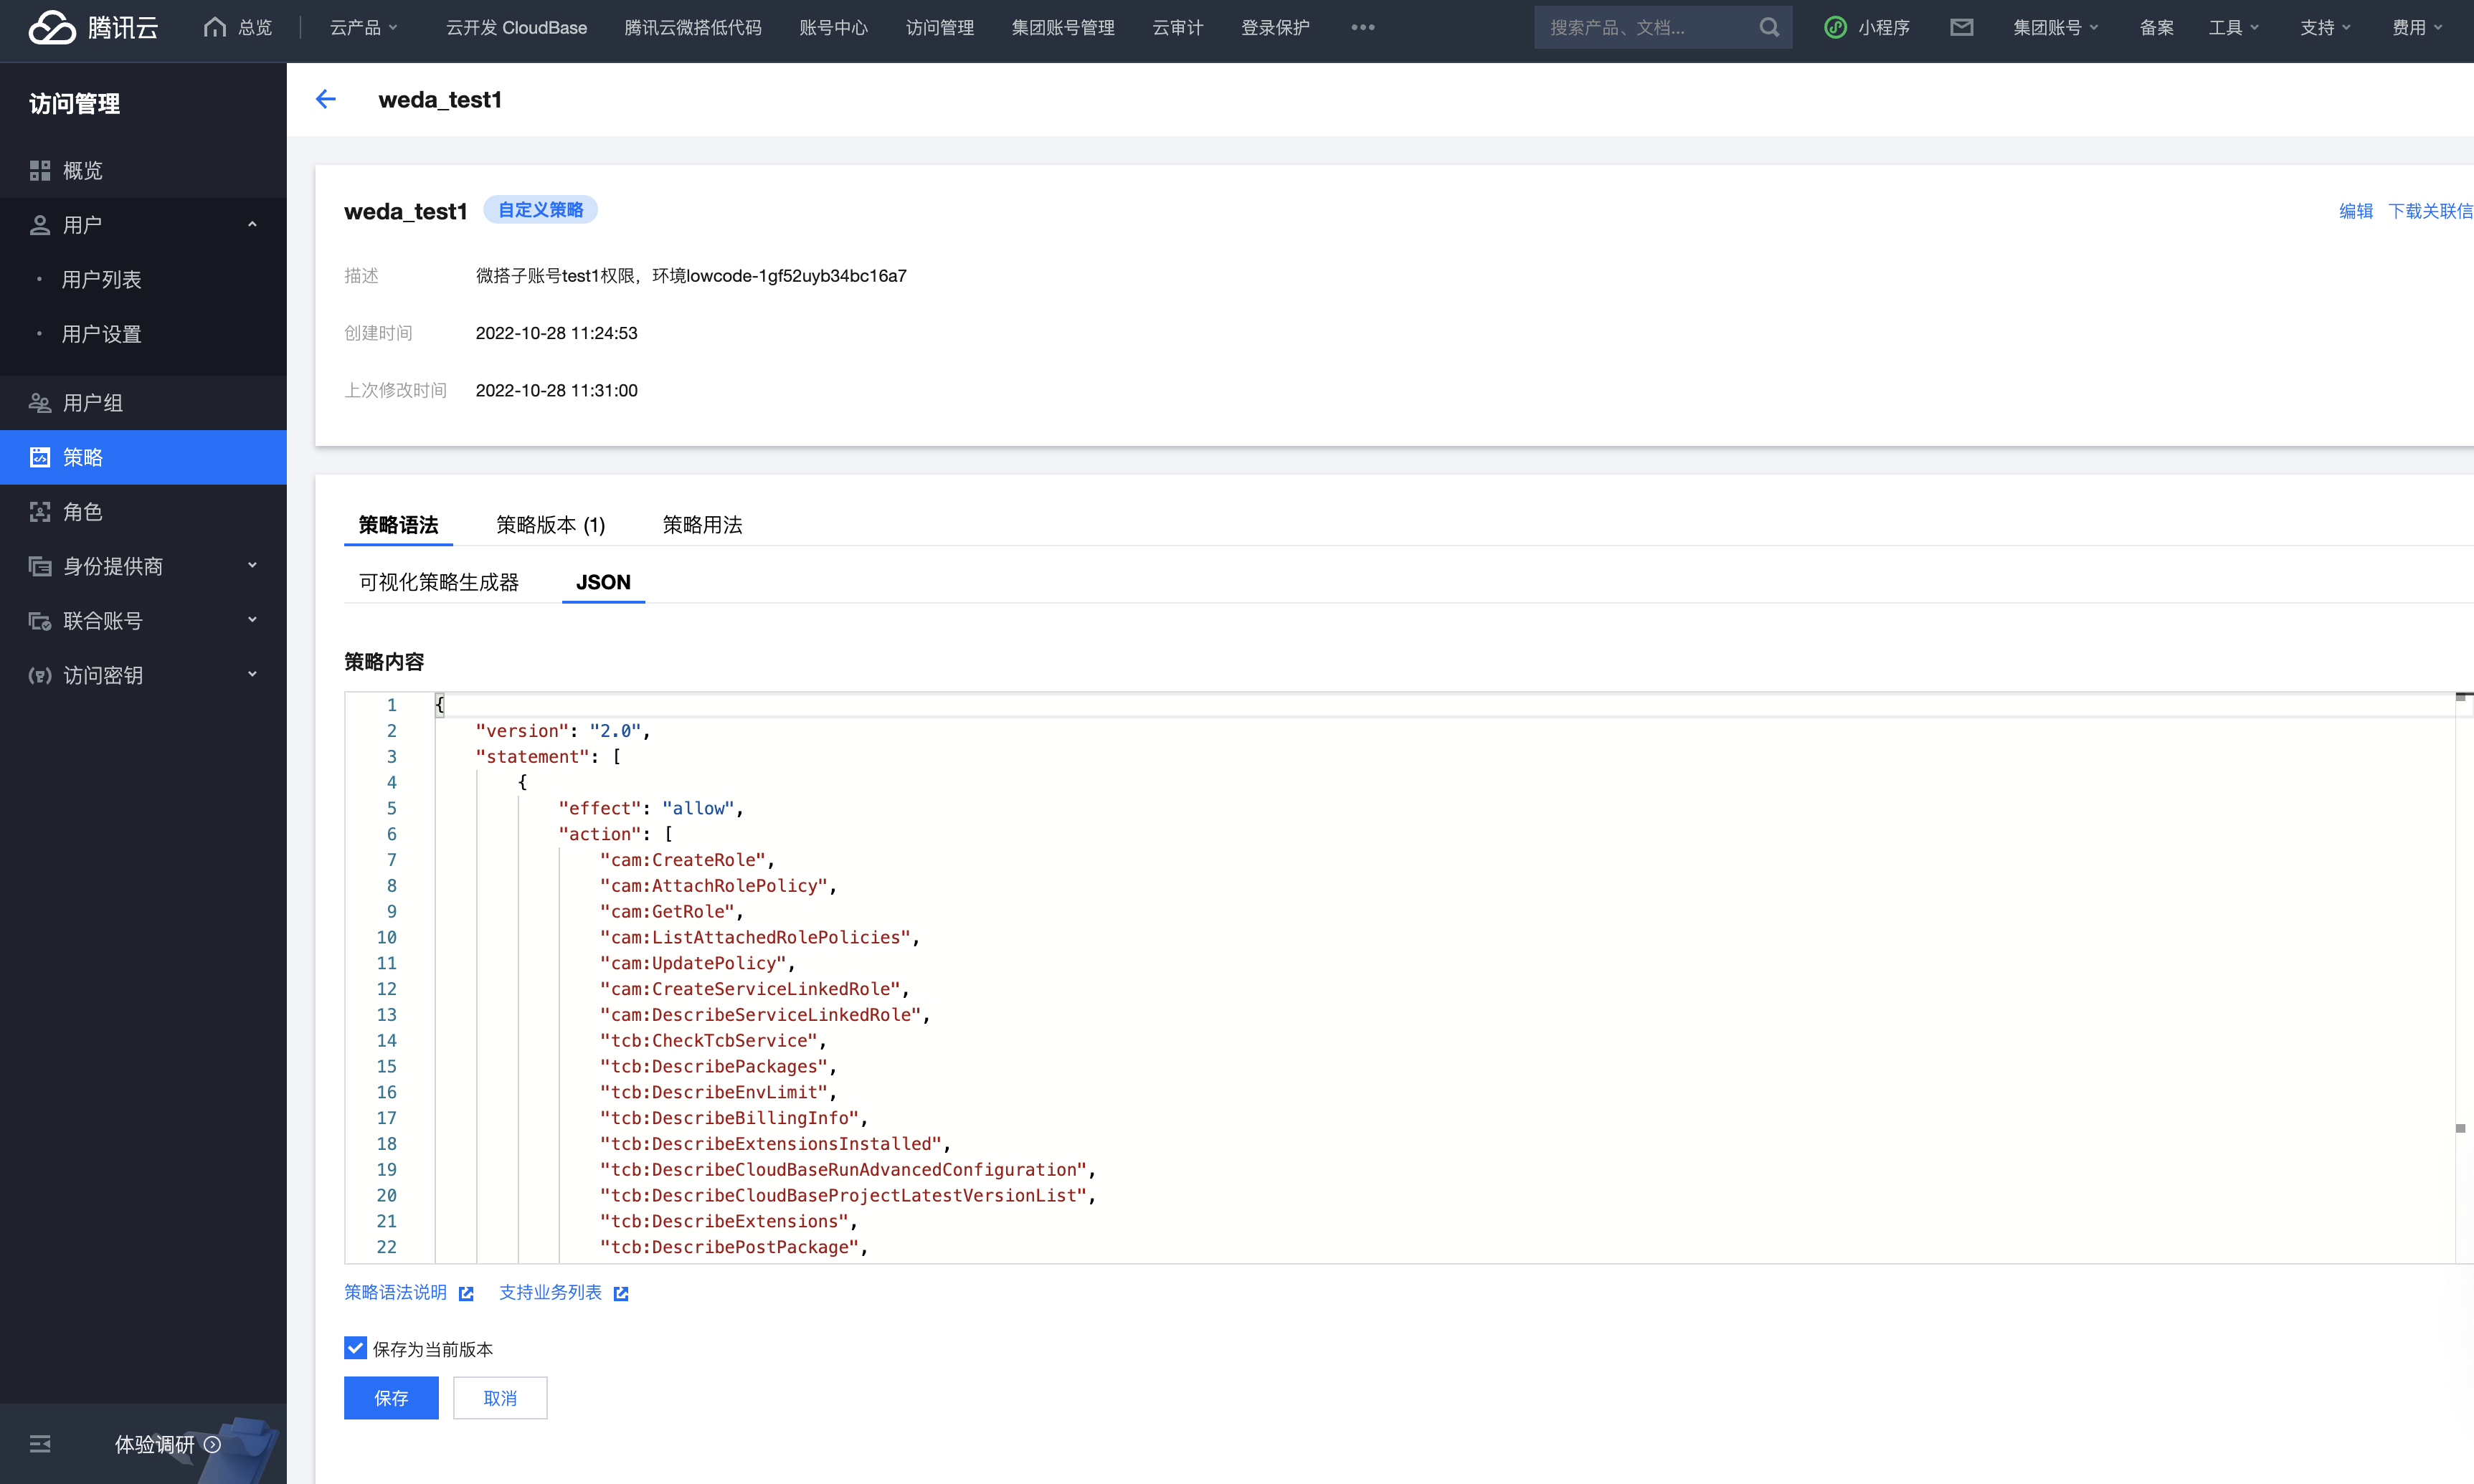
Task: Click the 访问密钥 key icon
Action: pyautogui.click(x=40, y=675)
